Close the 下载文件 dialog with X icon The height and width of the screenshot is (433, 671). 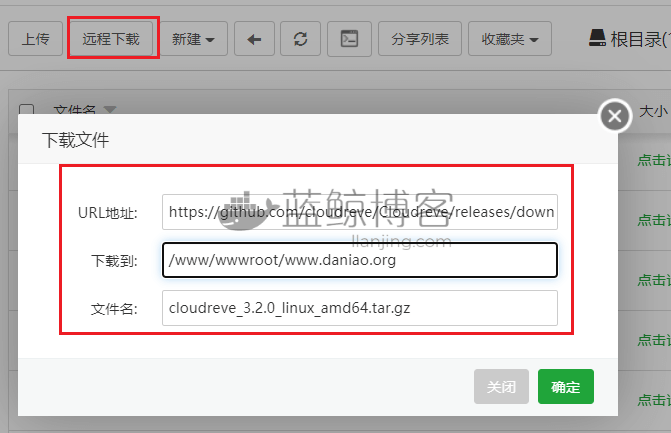tap(615, 116)
